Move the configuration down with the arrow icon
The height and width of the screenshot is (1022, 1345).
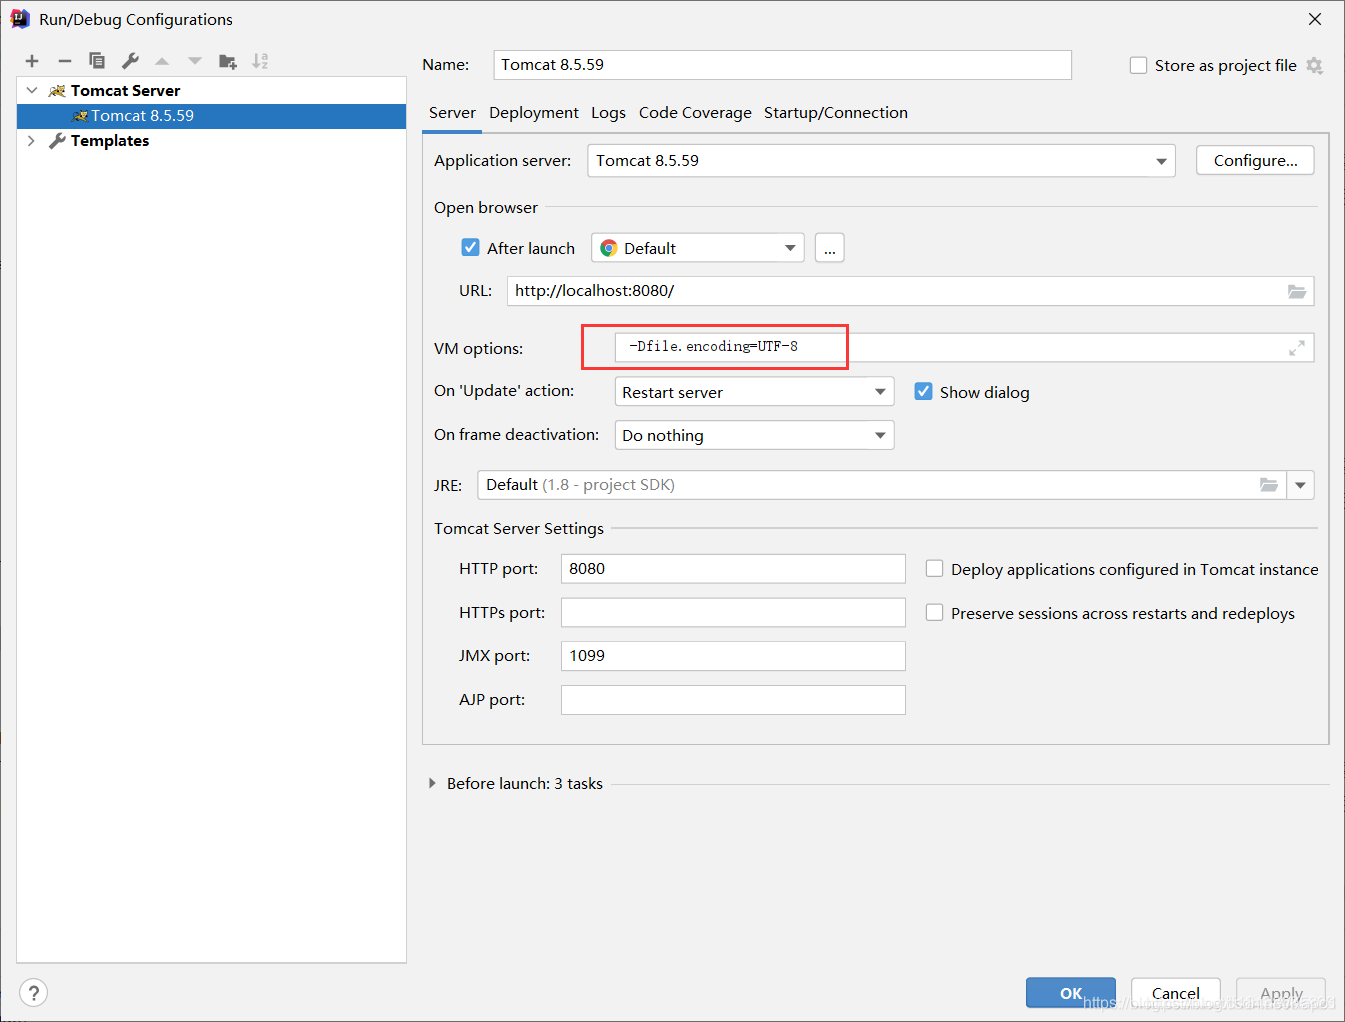(x=195, y=61)
